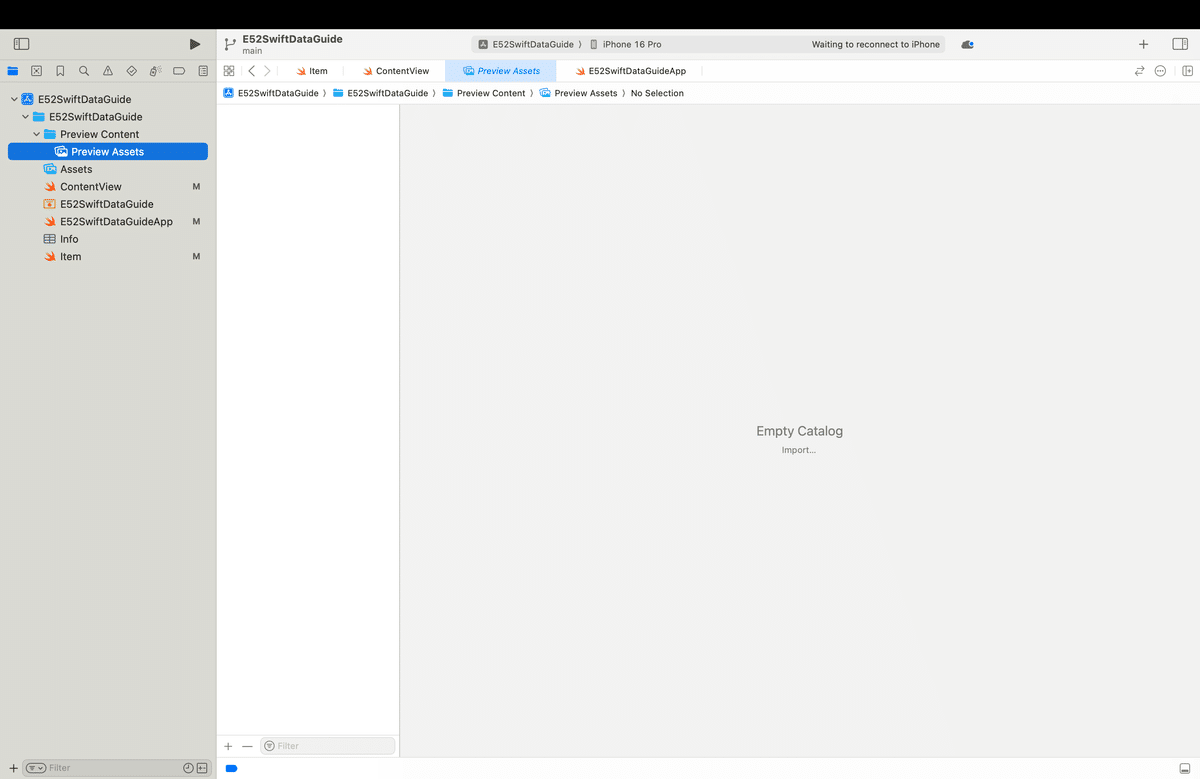Switch to the Item editor tab
This screenshot has height=779, width=1200.
[x=312, y=71]
